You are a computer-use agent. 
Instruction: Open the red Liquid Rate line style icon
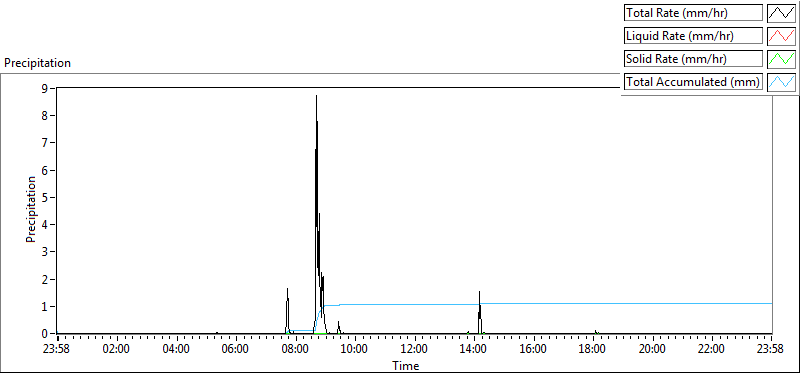(x=782, y=36)
